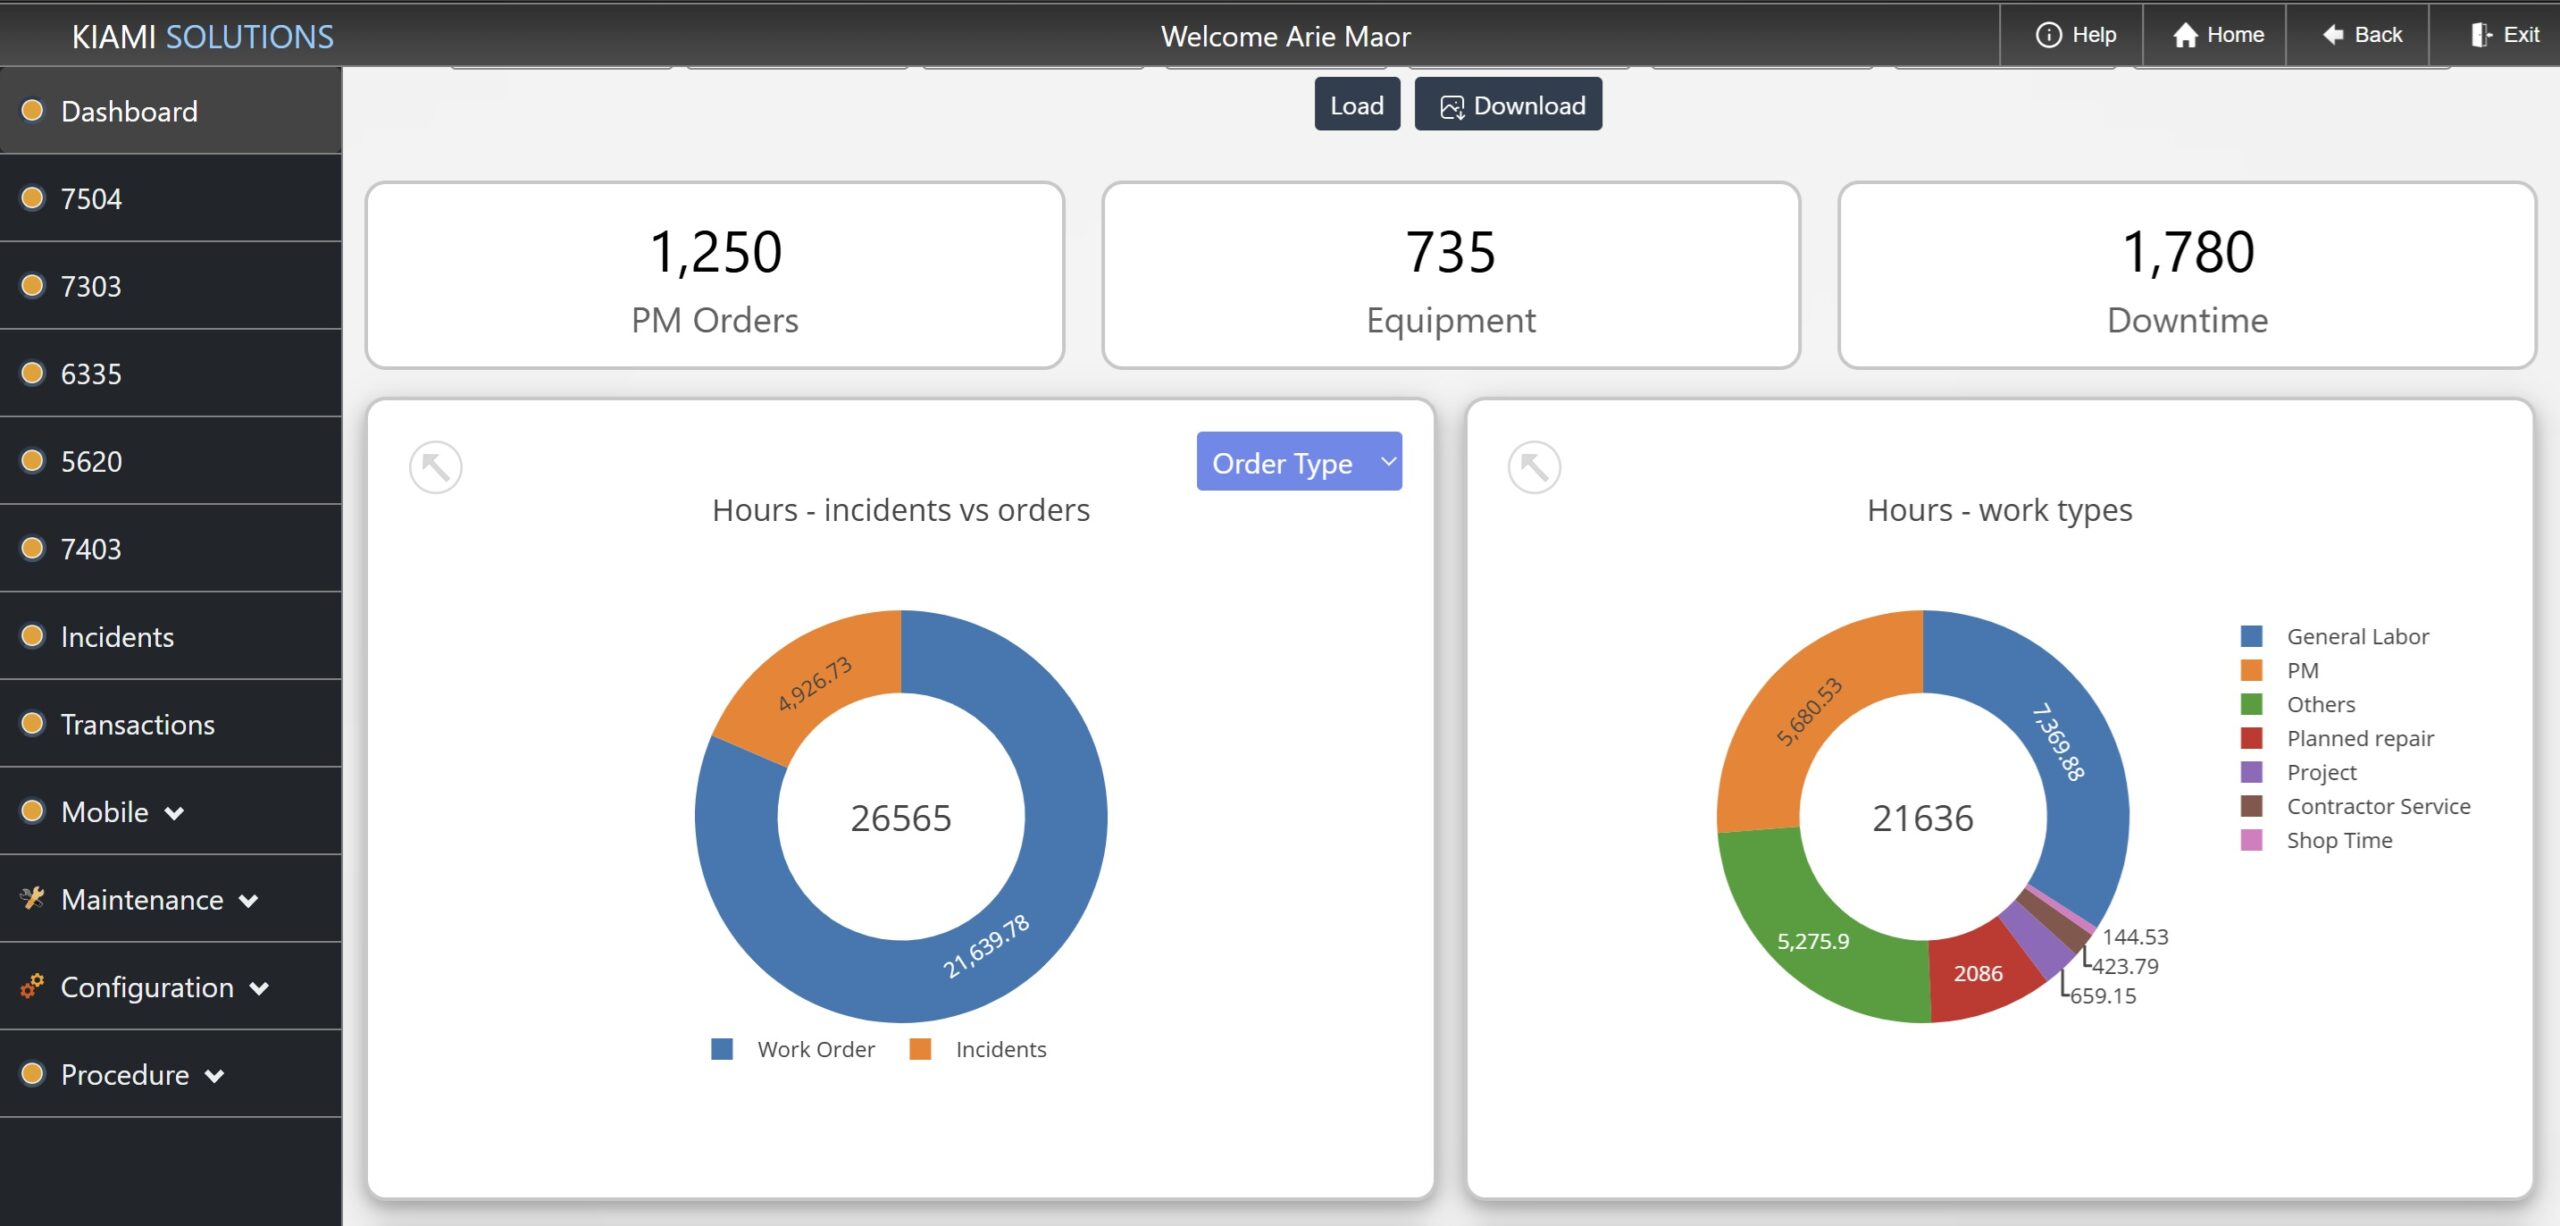Expand the Procedure sidebar section
Image resolution: width=2560 pixels, height=1226 pixels.
click(125, 1074)
